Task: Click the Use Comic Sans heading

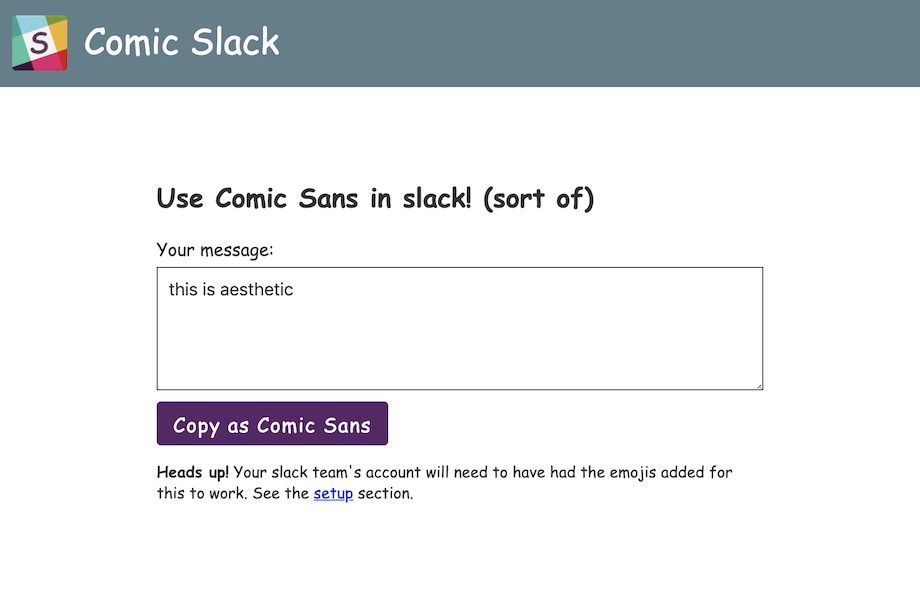Action: coord(375,198)
